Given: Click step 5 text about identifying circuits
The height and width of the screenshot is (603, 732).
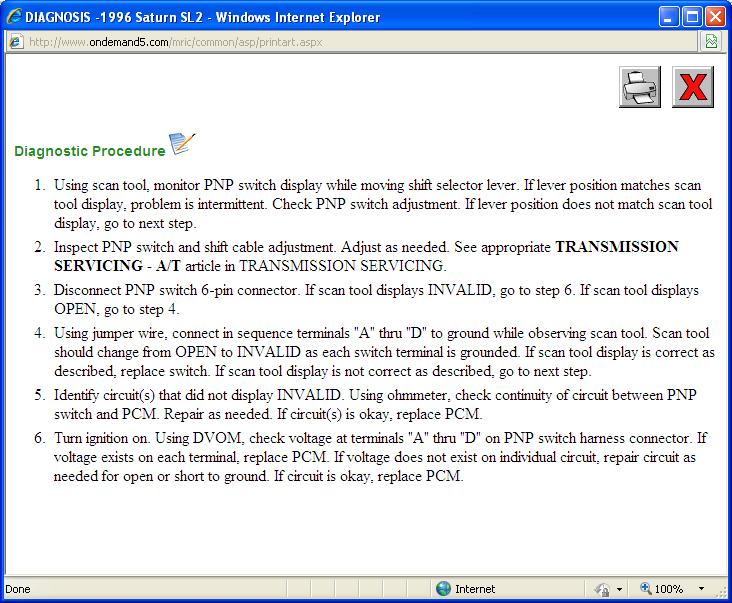Looking at the screenshot, I should [x=375, y=405].
